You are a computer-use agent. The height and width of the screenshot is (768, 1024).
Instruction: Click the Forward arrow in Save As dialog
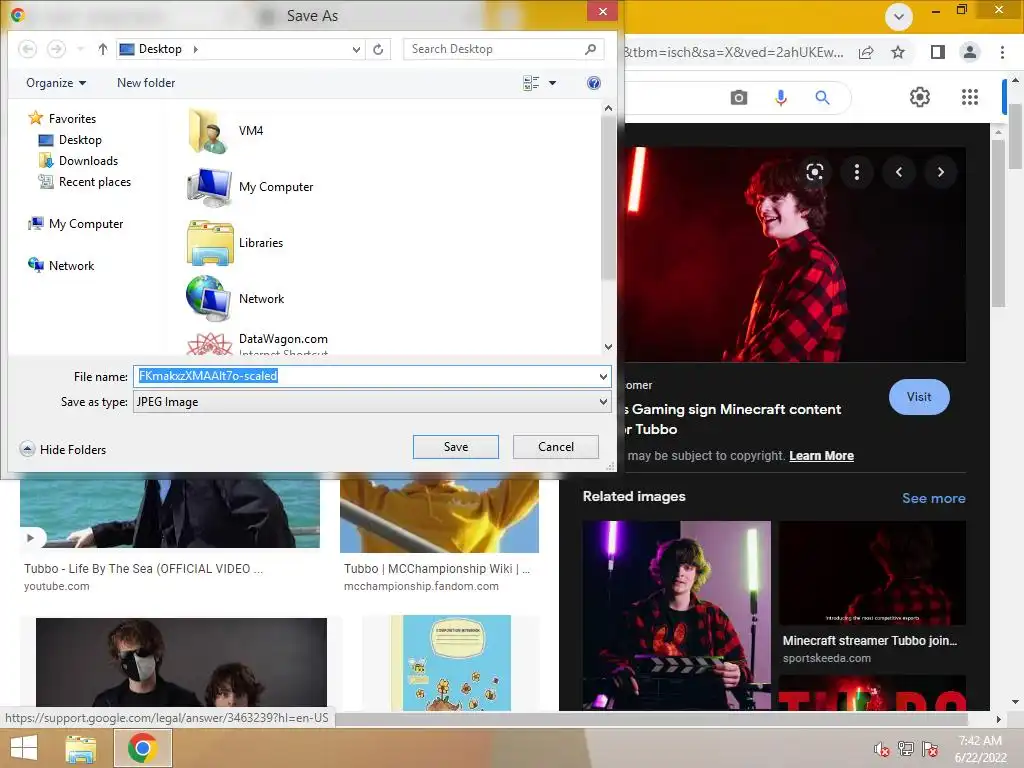coord(56,49)
